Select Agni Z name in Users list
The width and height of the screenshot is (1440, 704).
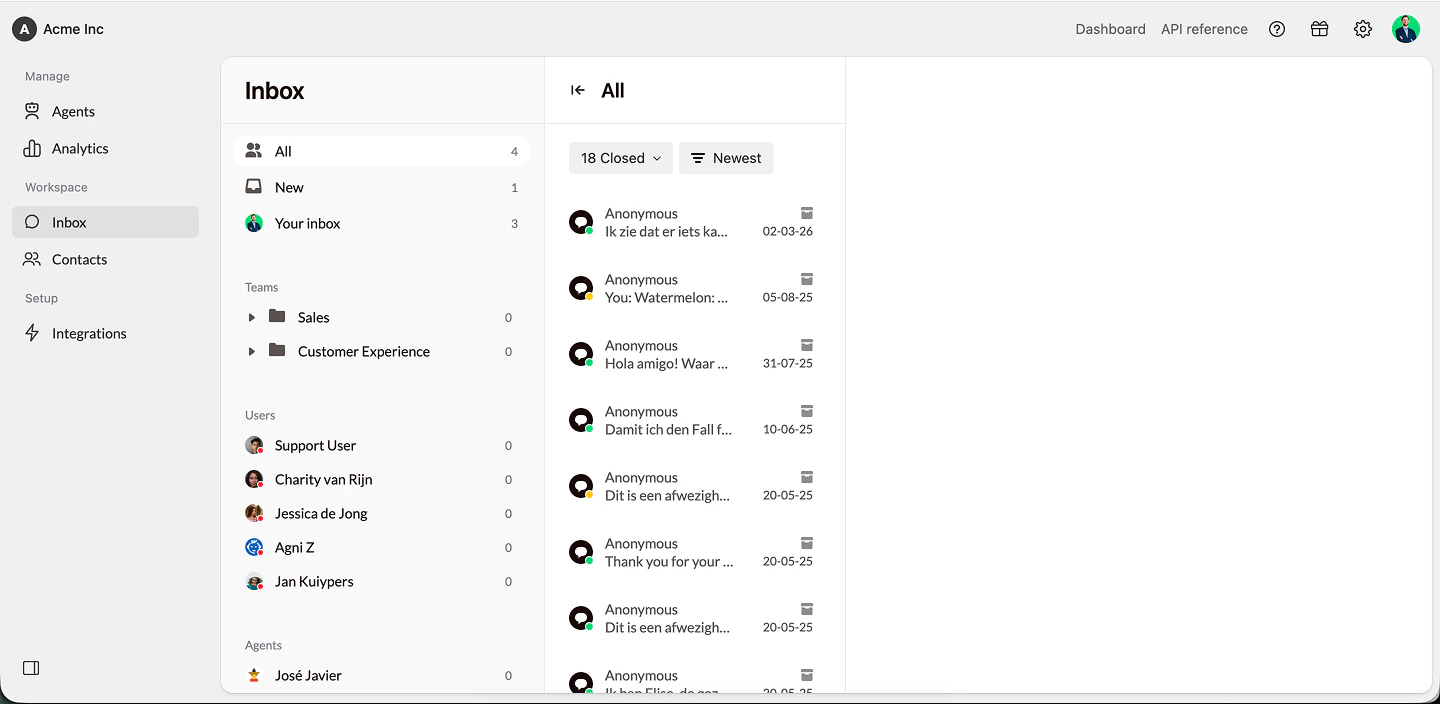coord(294,547)
